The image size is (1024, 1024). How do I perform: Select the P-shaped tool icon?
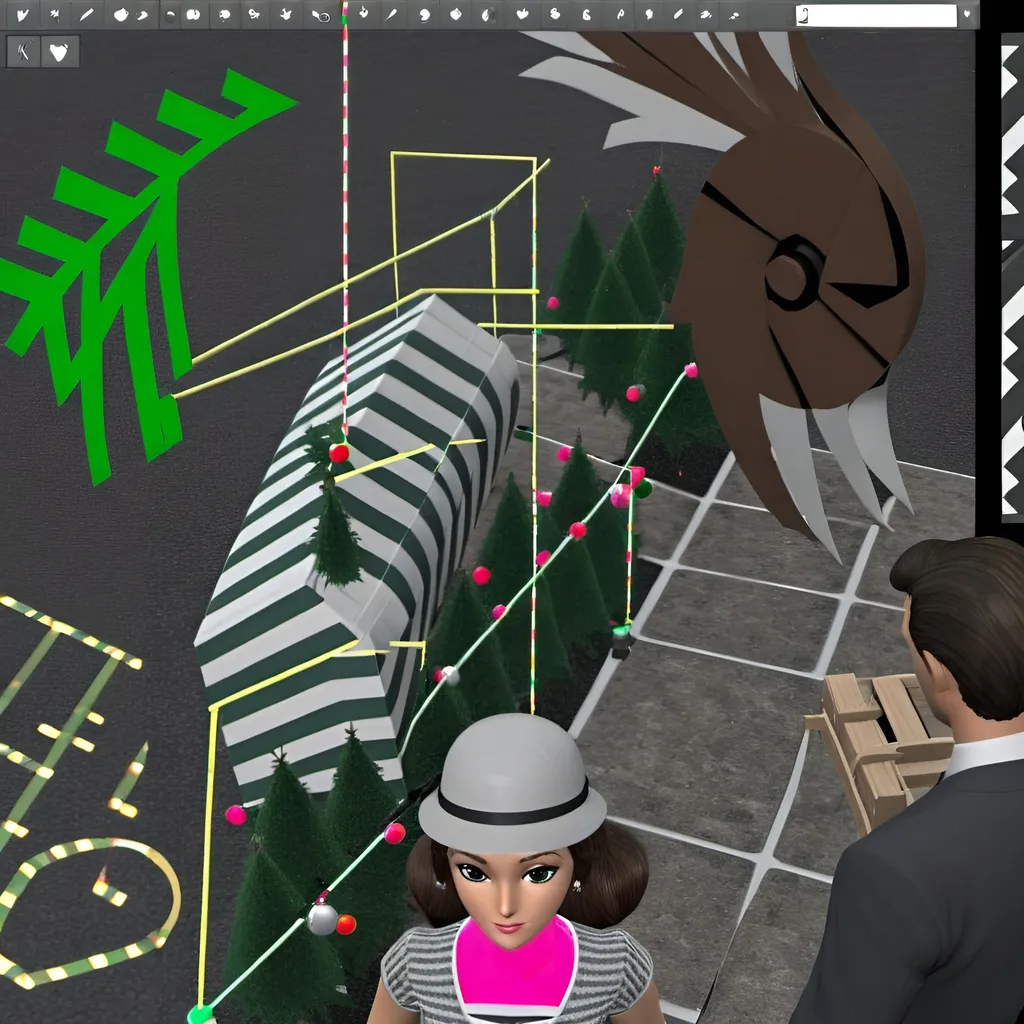pyautogui.click(x=620, y=14)
